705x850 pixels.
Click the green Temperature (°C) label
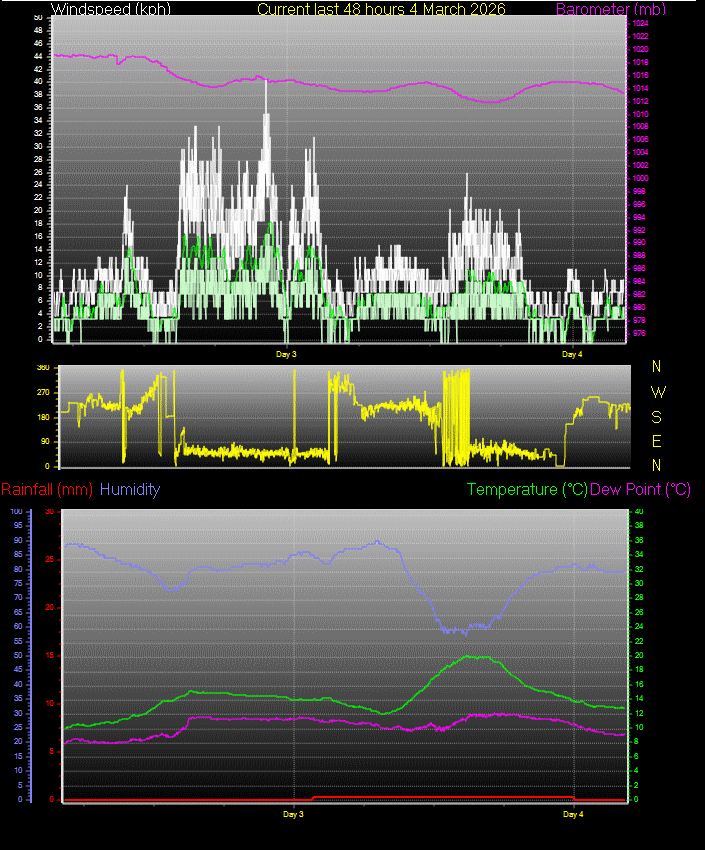527,490
